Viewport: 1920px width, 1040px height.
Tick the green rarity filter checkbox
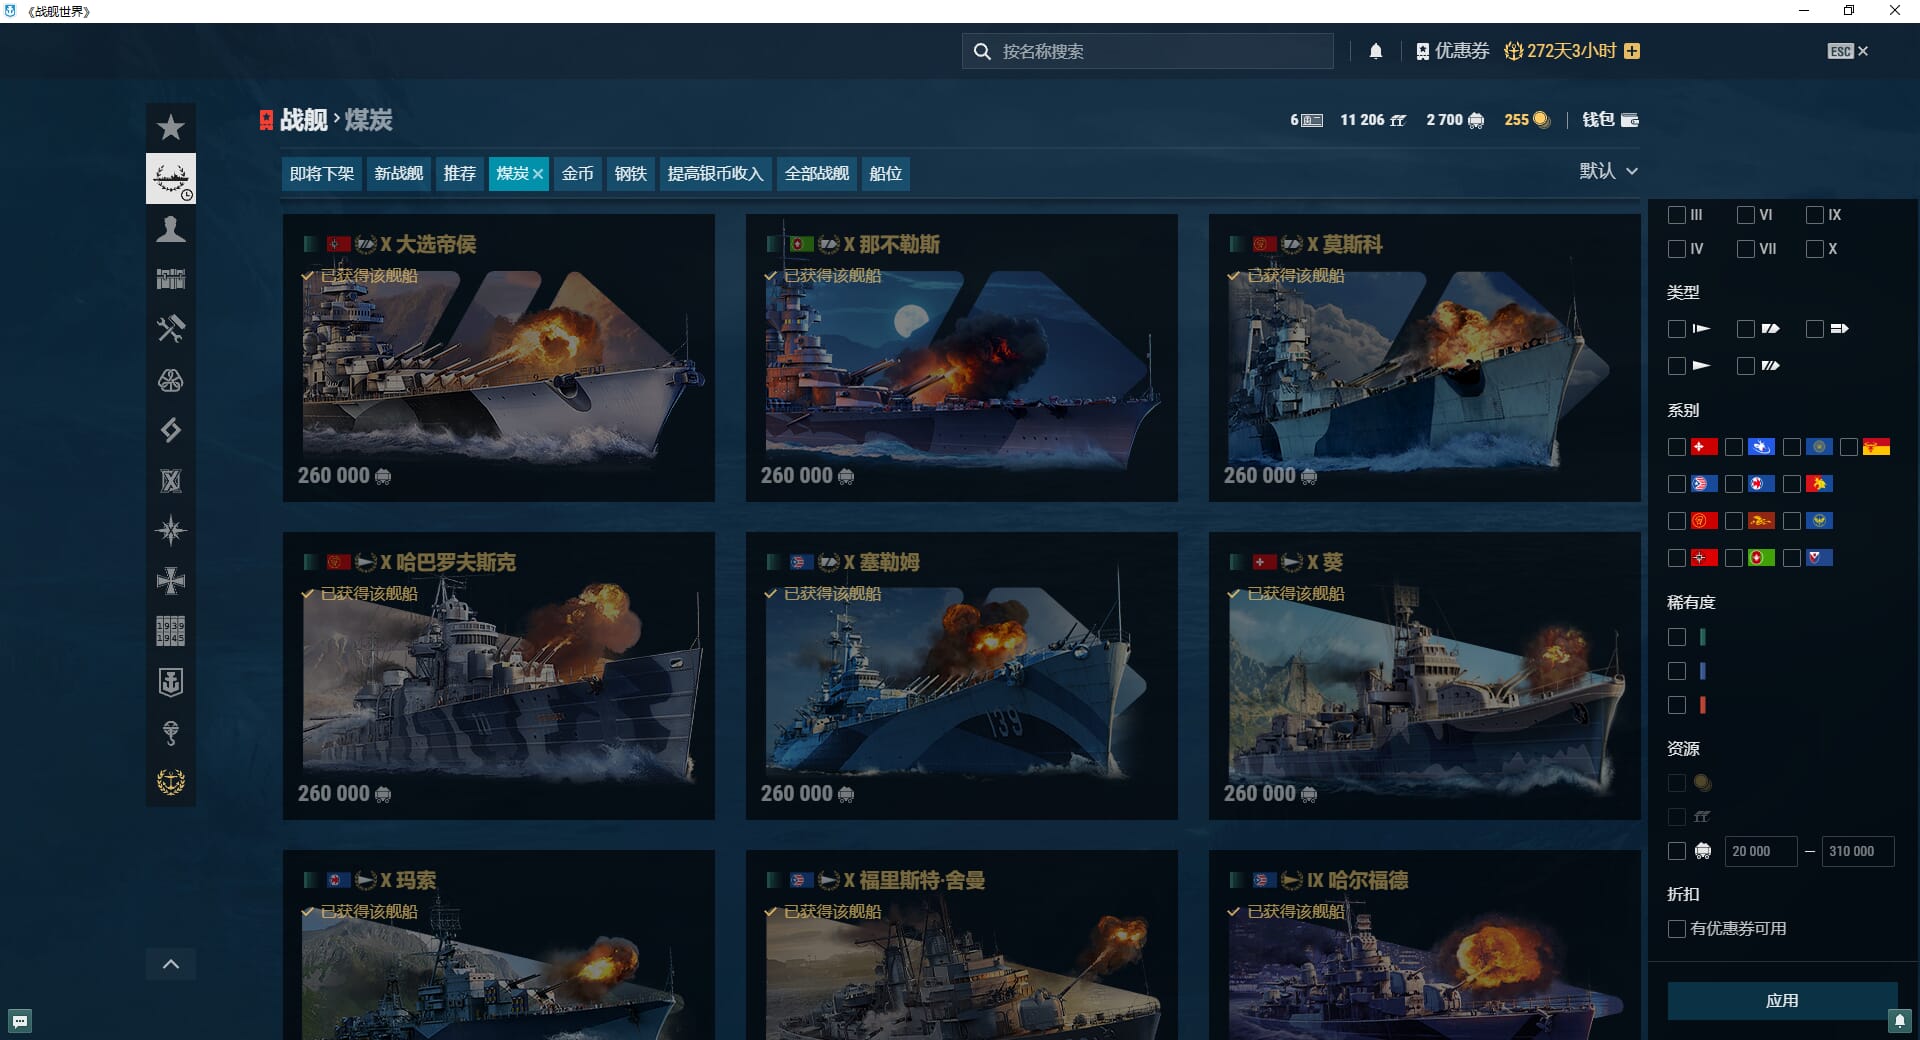pos(1677,637)
